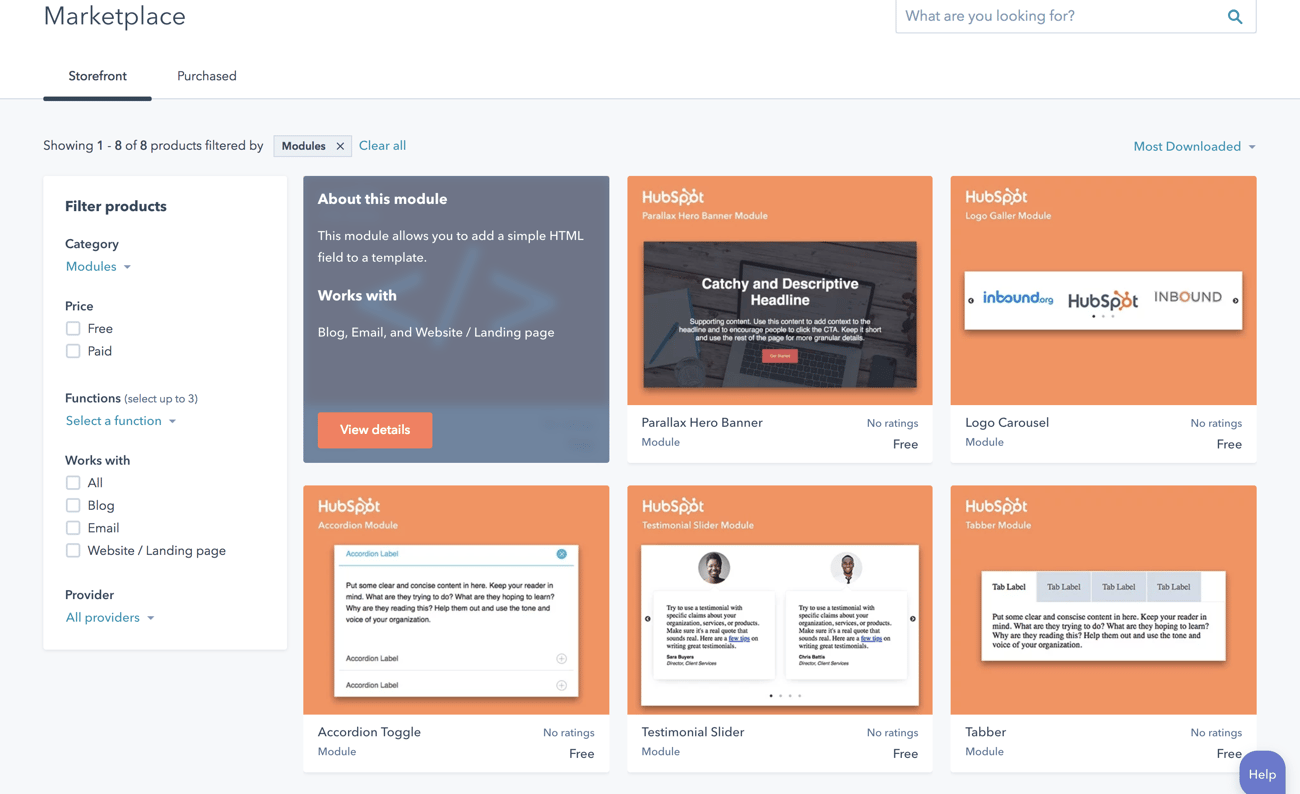Remove the Modules filter chip
The height and width of the screenshot is (794, 1300).
(340, 146)
